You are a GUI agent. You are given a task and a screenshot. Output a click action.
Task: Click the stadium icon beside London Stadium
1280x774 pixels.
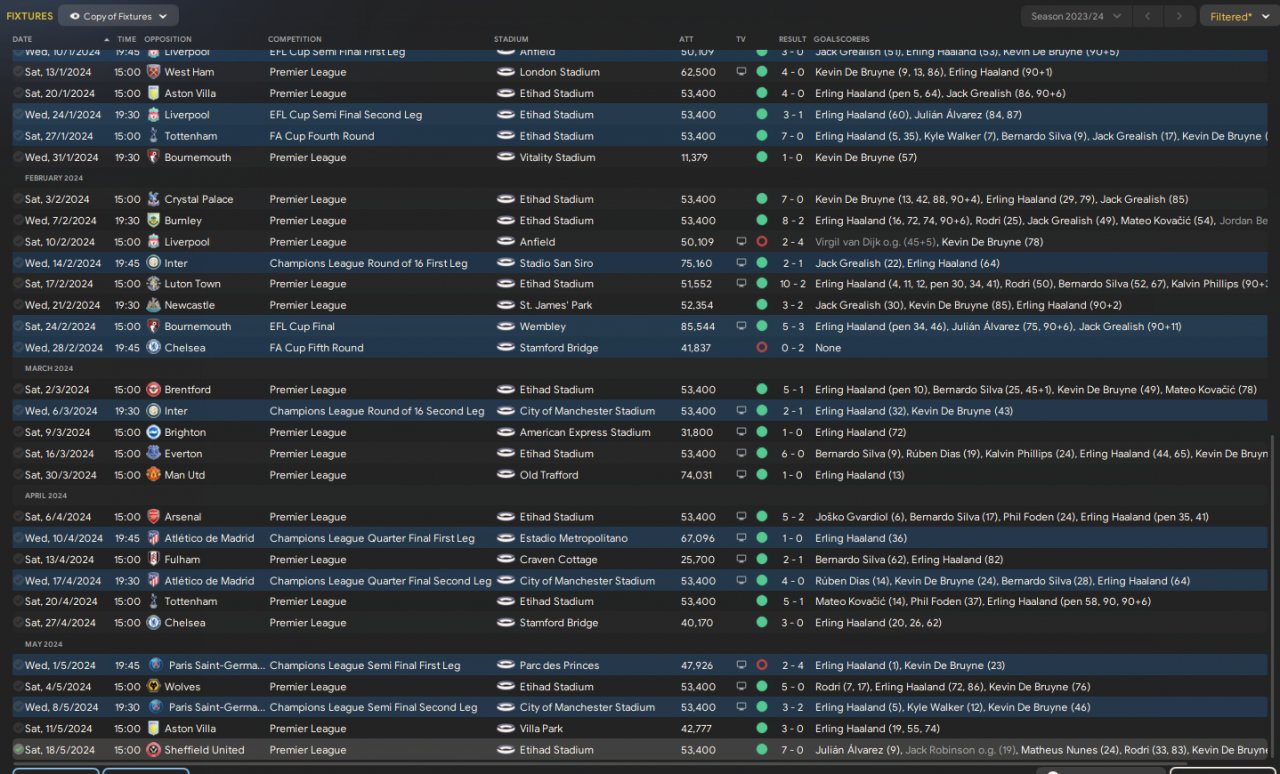(505, 72)
